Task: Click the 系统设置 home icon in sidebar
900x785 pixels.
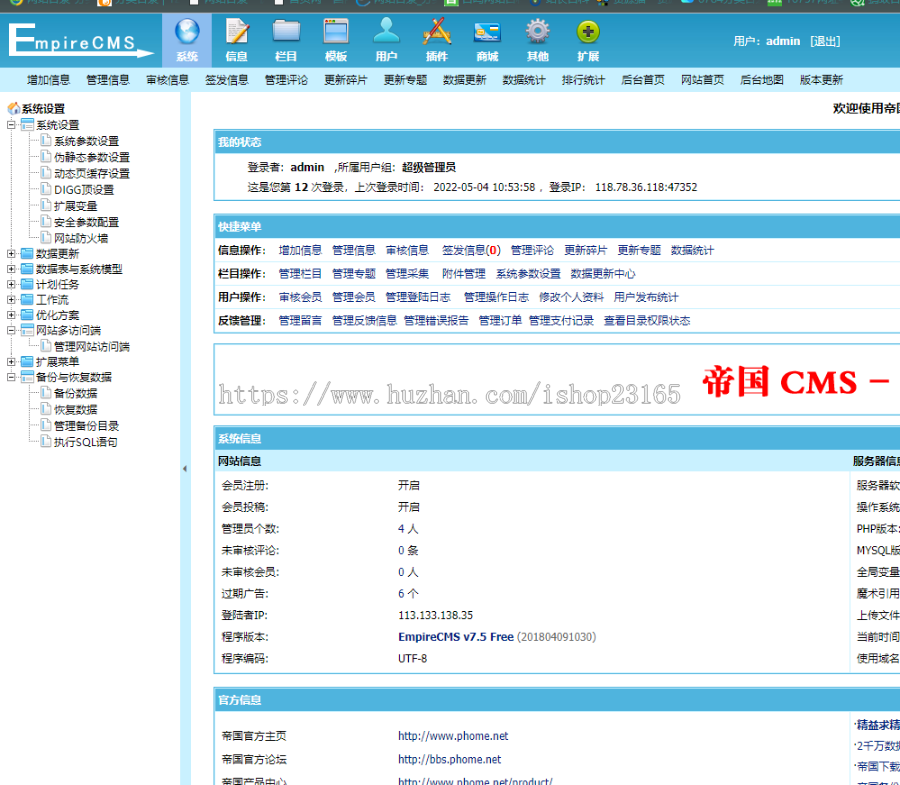Action: click(14, 108)
